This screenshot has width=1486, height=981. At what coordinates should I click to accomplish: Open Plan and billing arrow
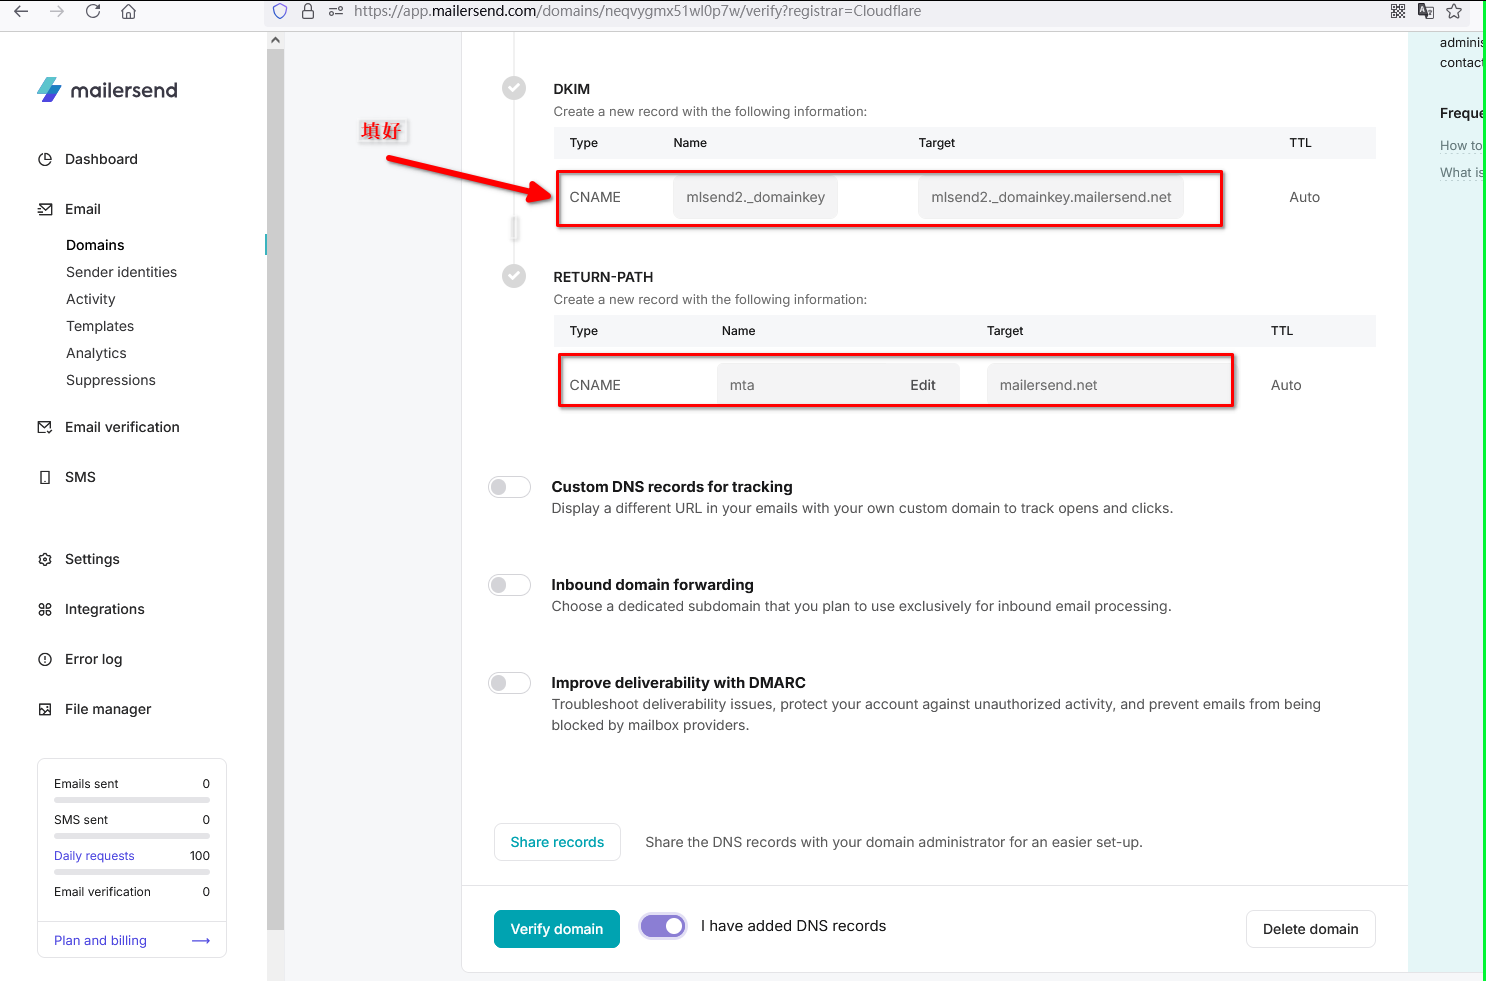pos(201,941)
